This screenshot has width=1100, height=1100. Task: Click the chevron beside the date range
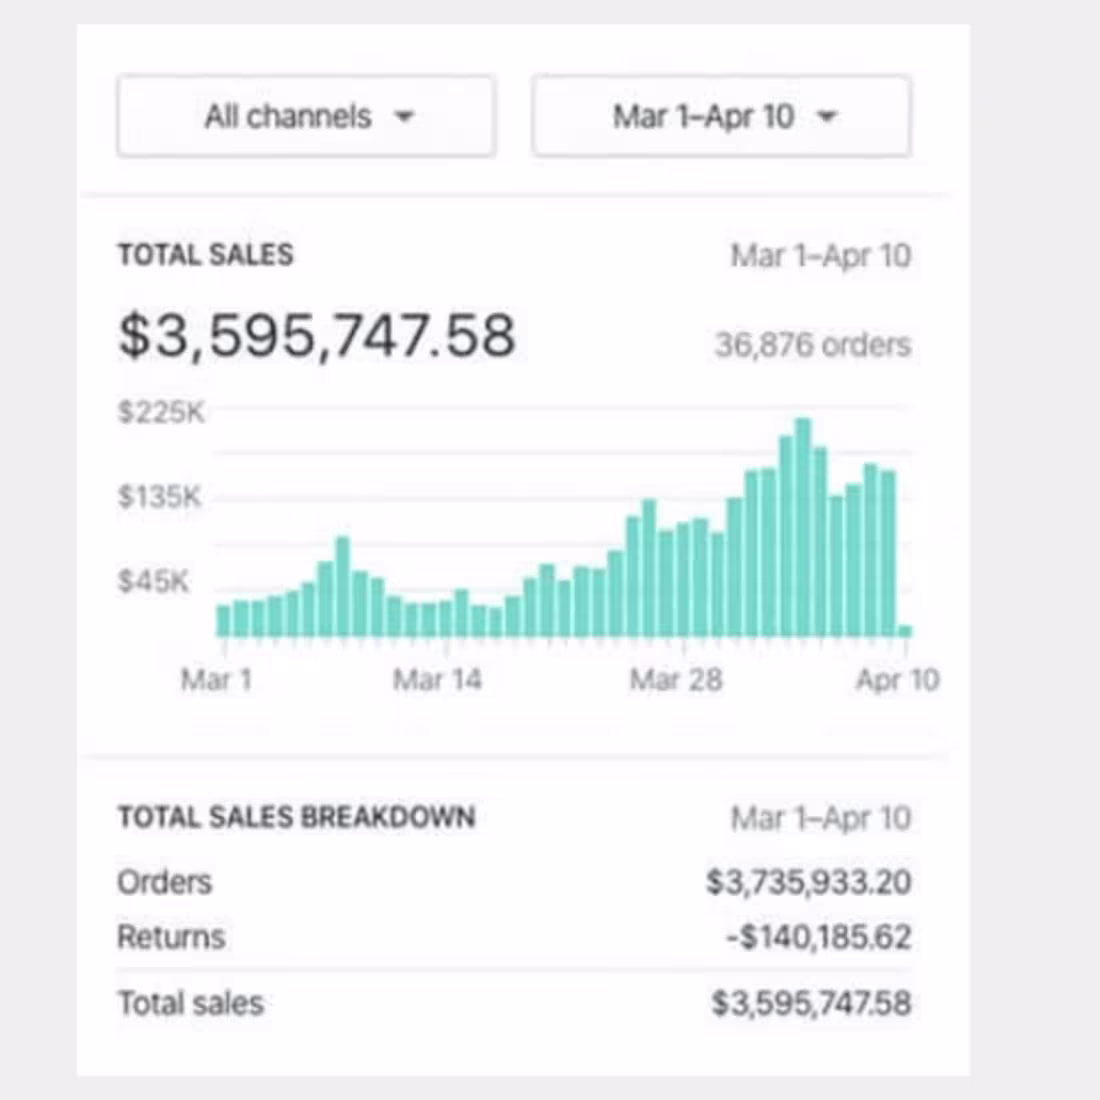[x=828, y=117]
